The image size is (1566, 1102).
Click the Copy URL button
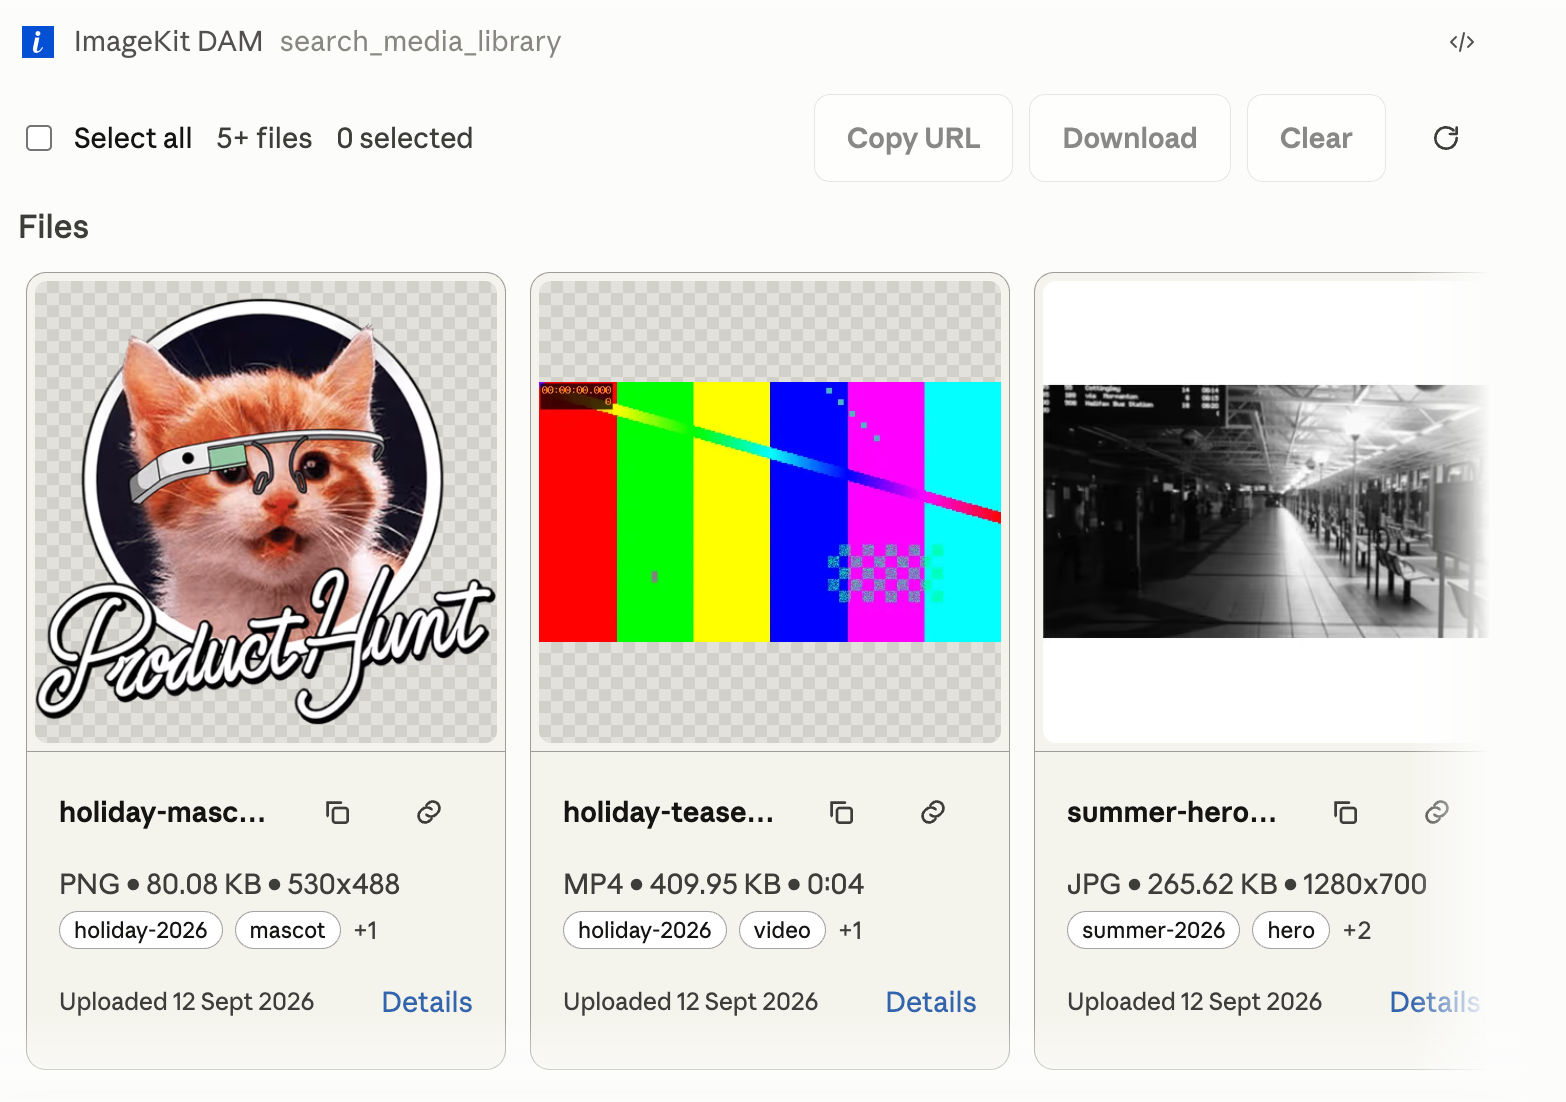tap(913, 138)
